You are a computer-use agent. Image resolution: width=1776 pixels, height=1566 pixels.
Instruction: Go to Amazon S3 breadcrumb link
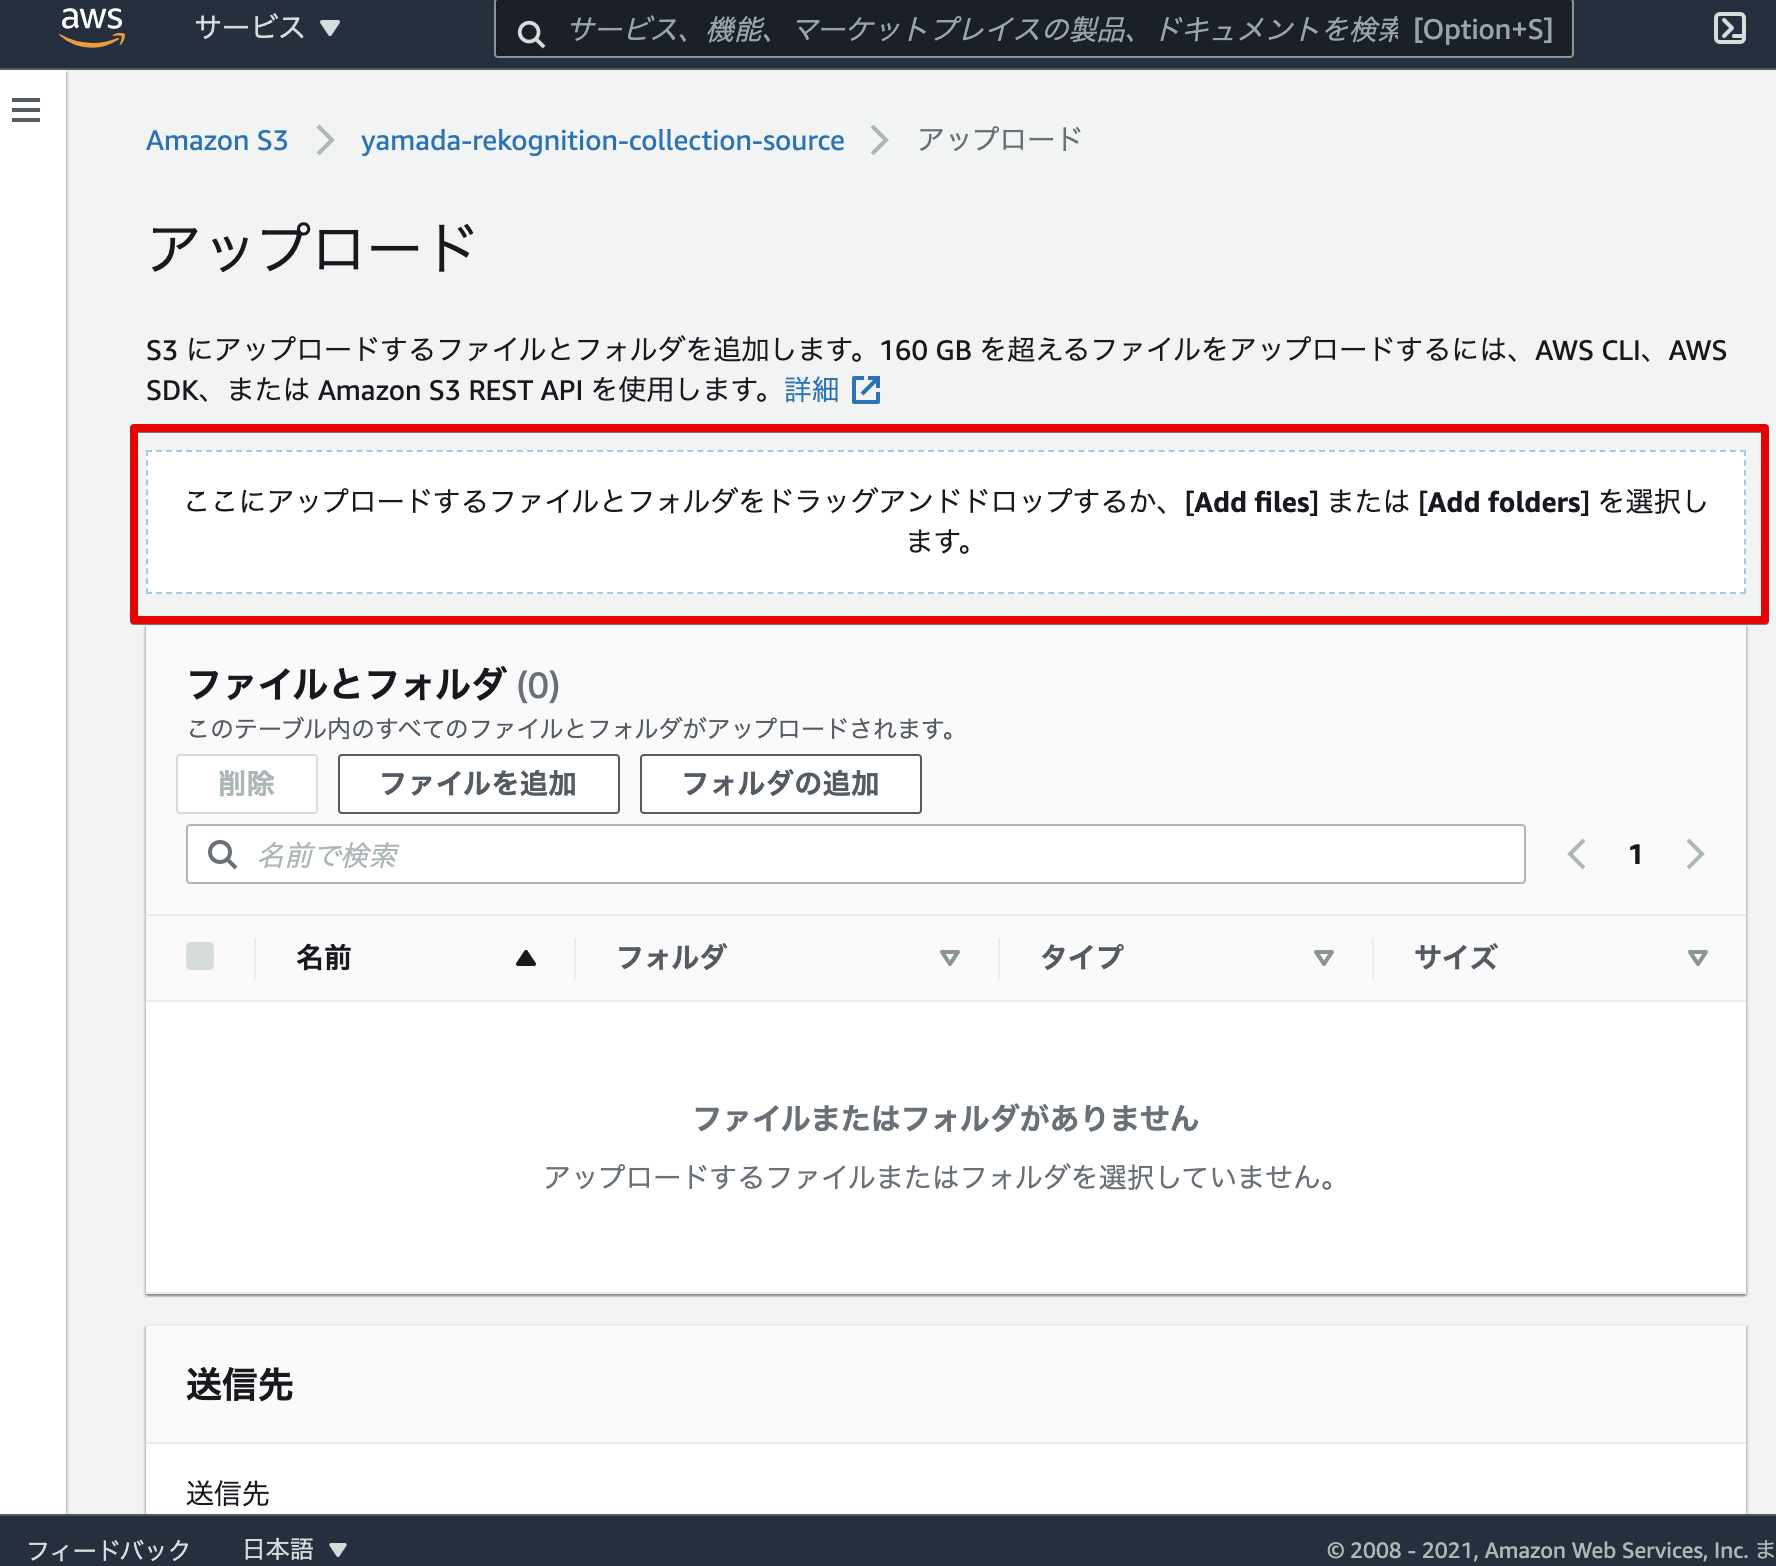[x=217, y=140]
